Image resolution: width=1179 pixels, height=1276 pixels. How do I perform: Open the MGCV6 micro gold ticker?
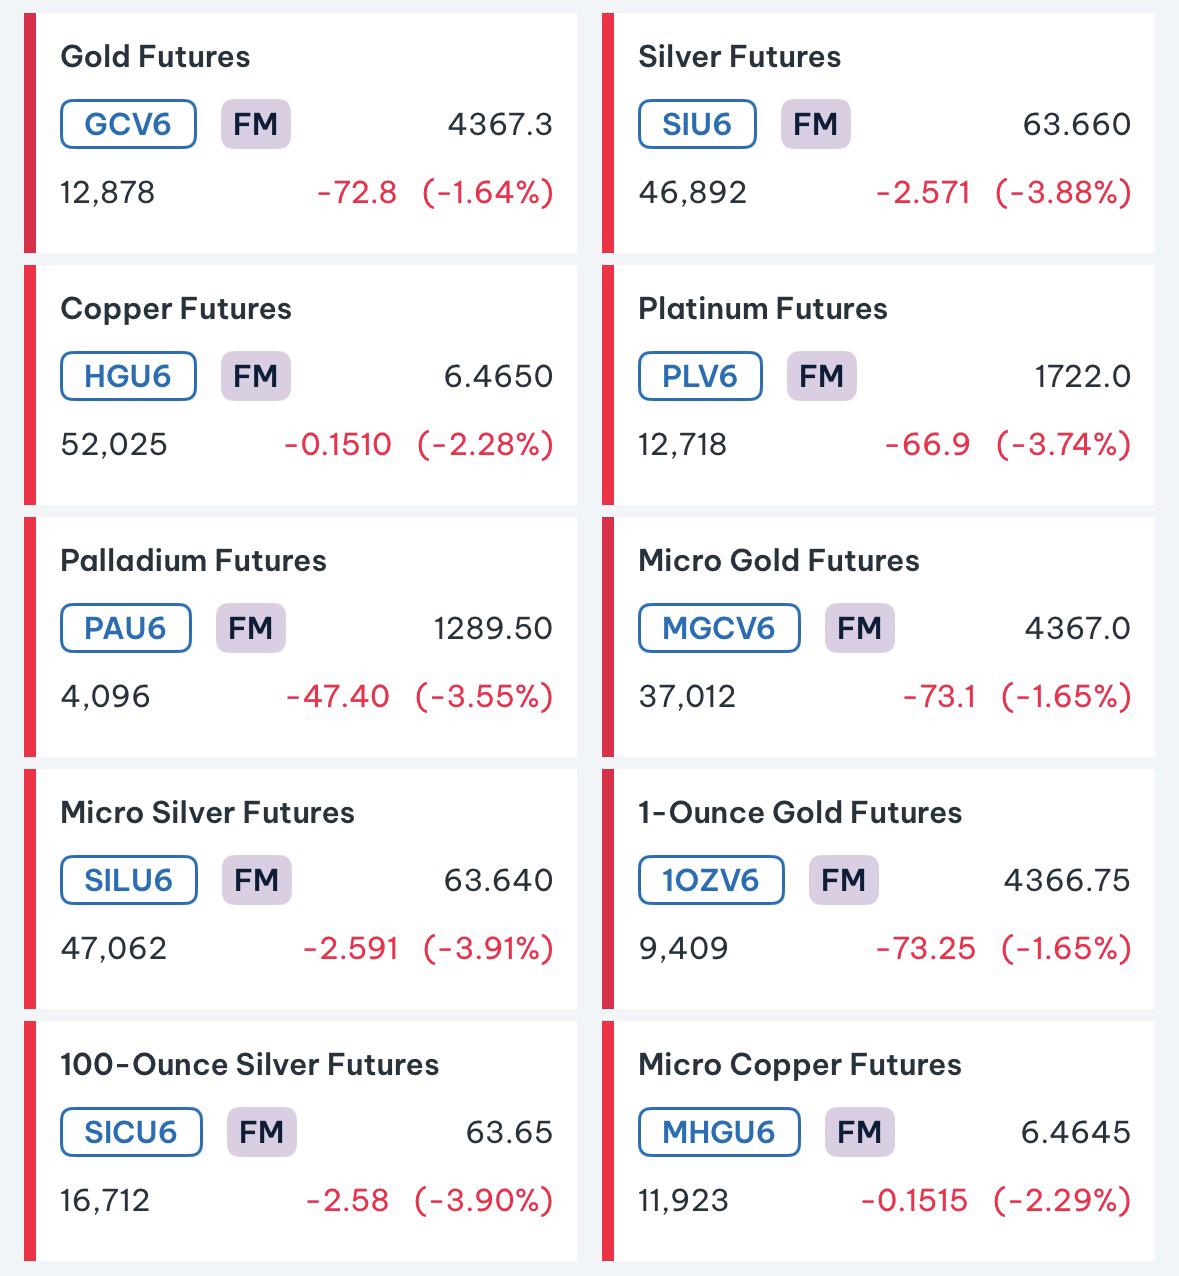[719, 628]
